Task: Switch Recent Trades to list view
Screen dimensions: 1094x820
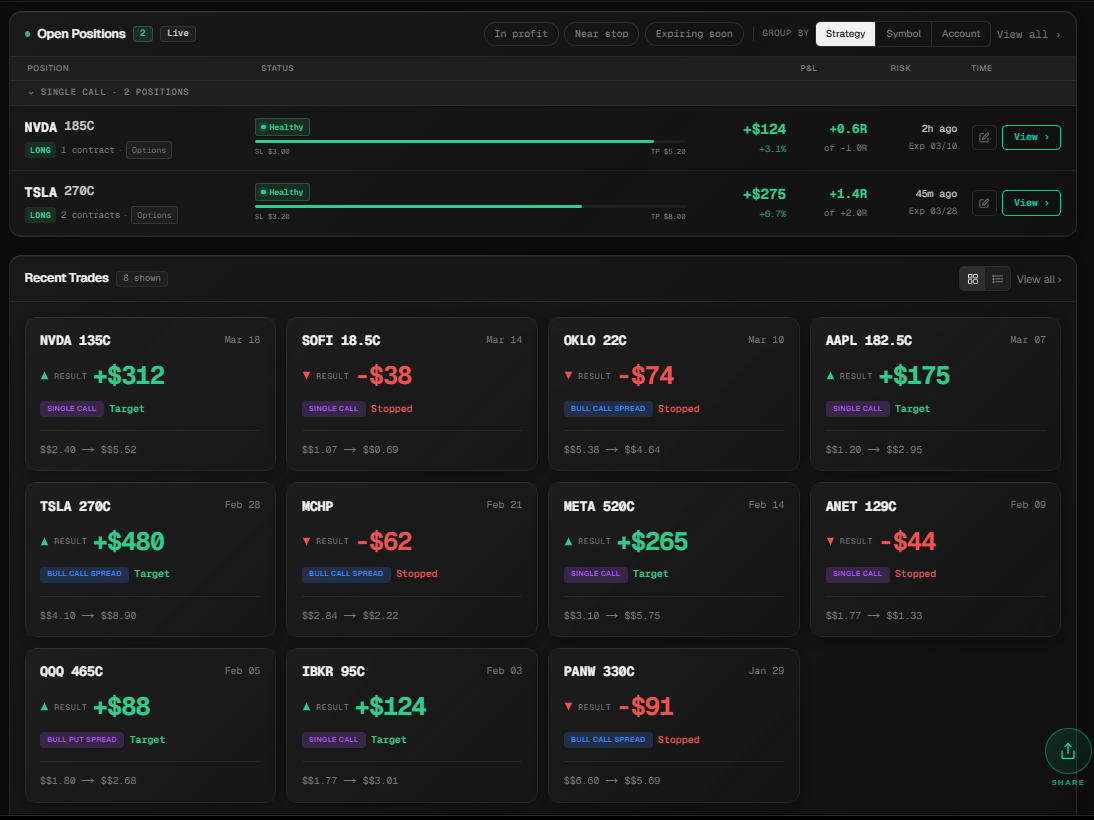Action: pyautogui.click(x=998, y=279)
